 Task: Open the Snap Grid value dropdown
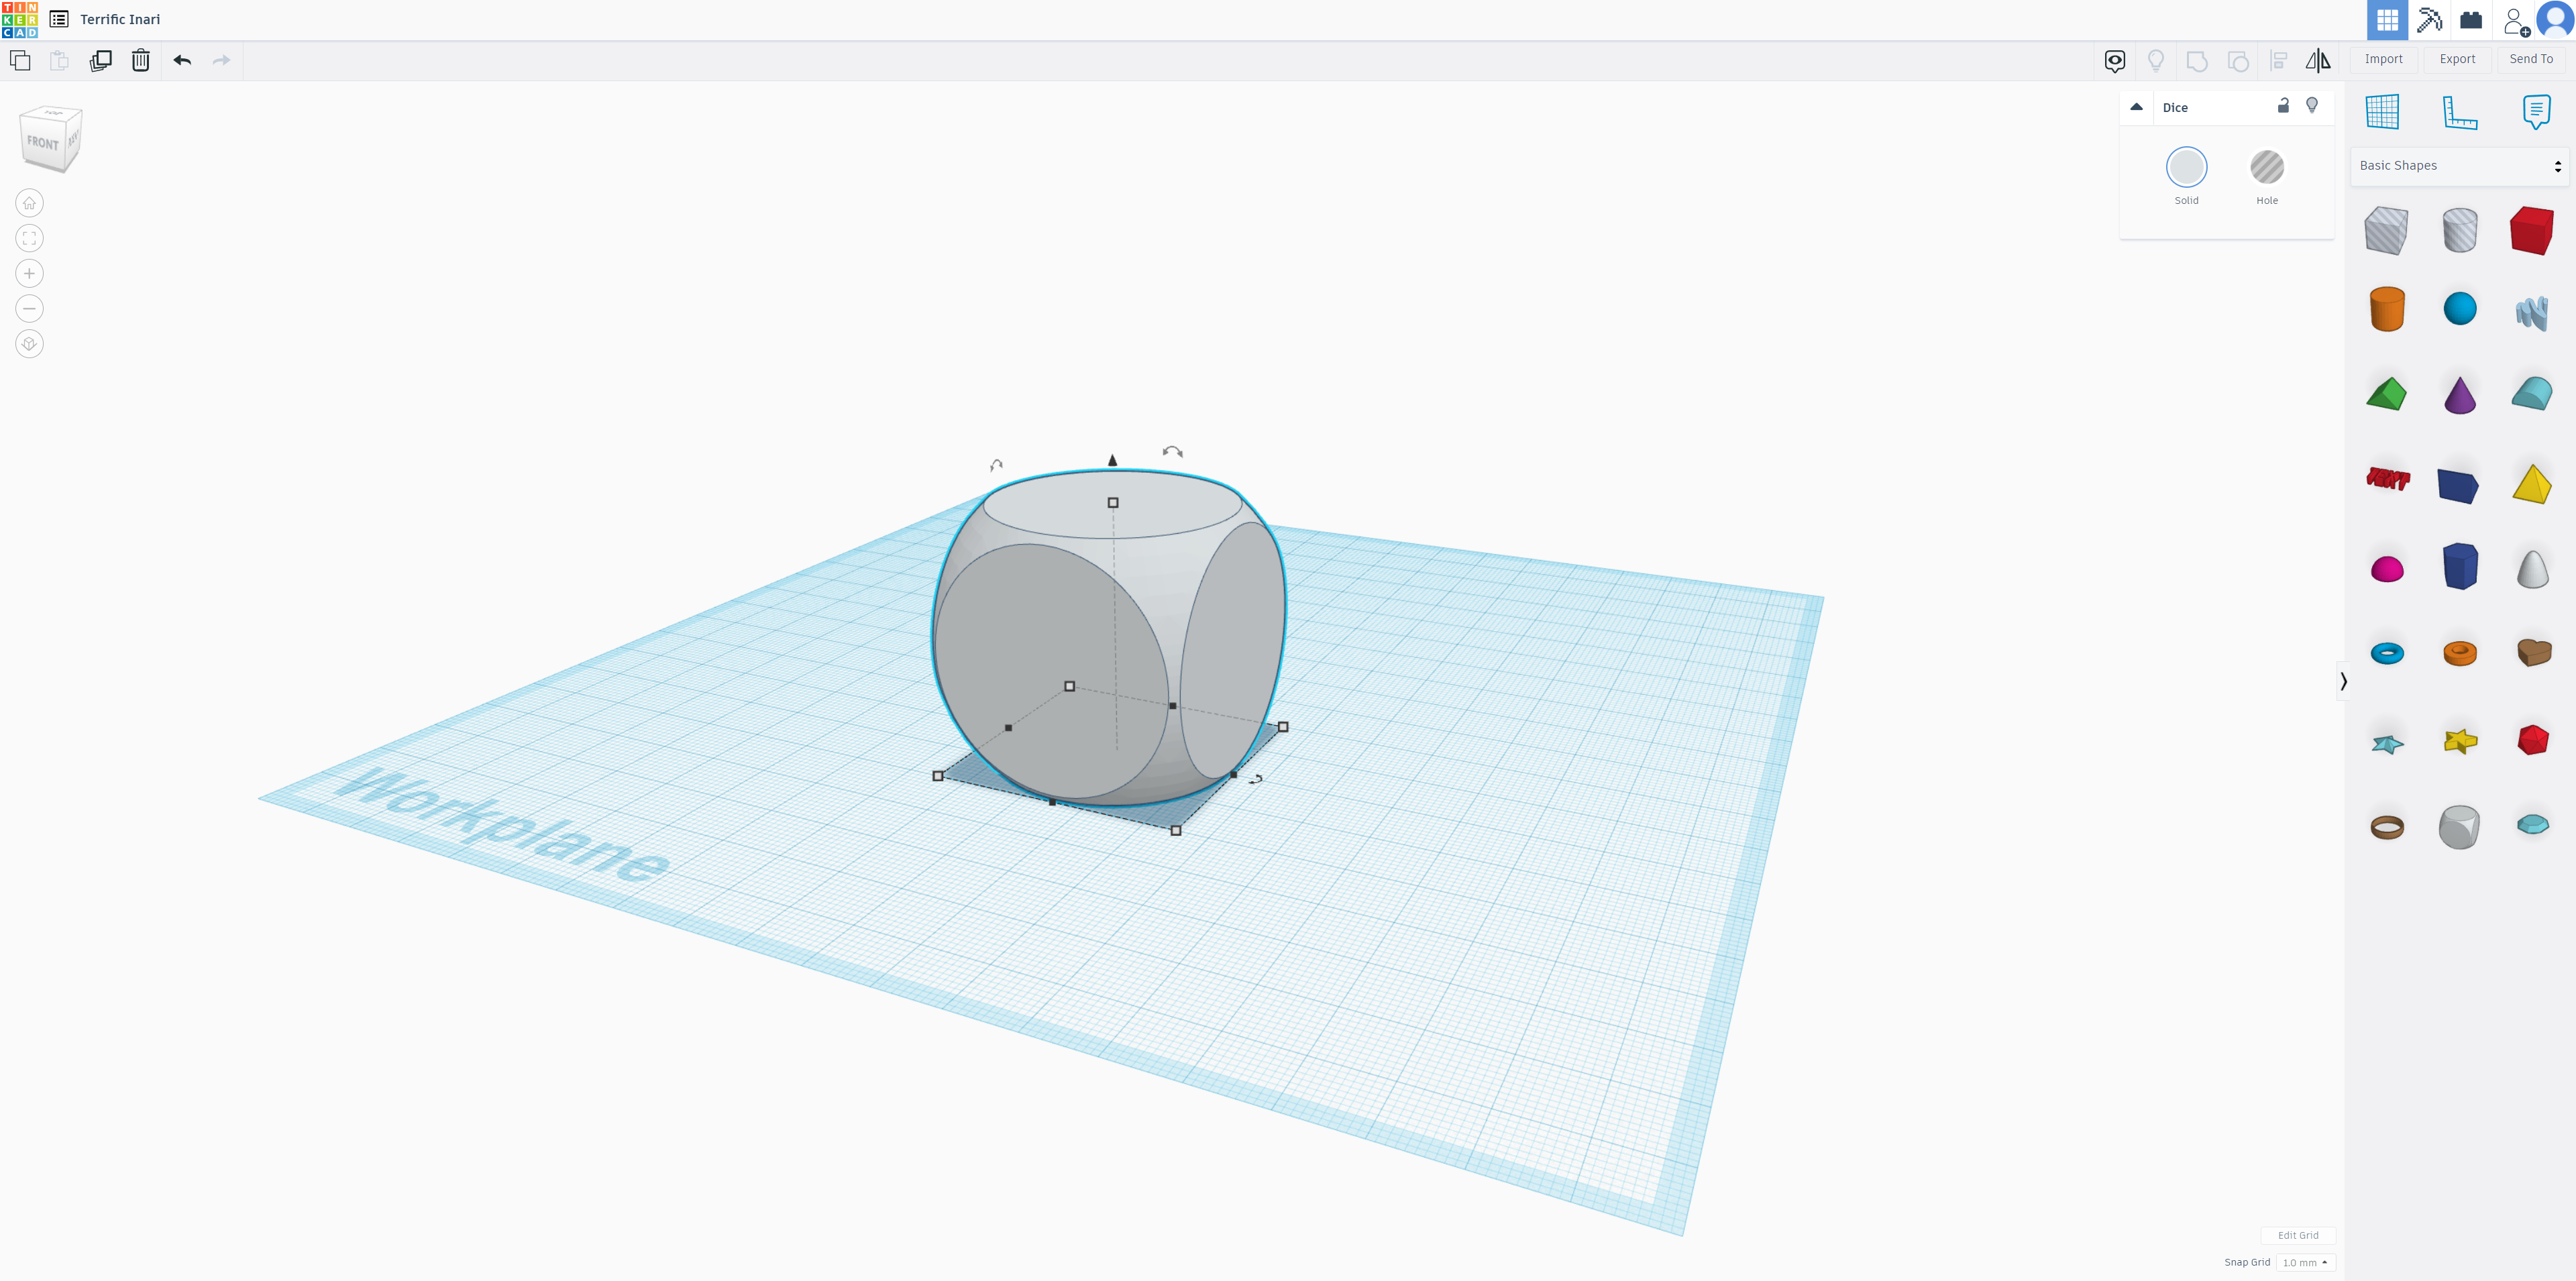2305,1262
